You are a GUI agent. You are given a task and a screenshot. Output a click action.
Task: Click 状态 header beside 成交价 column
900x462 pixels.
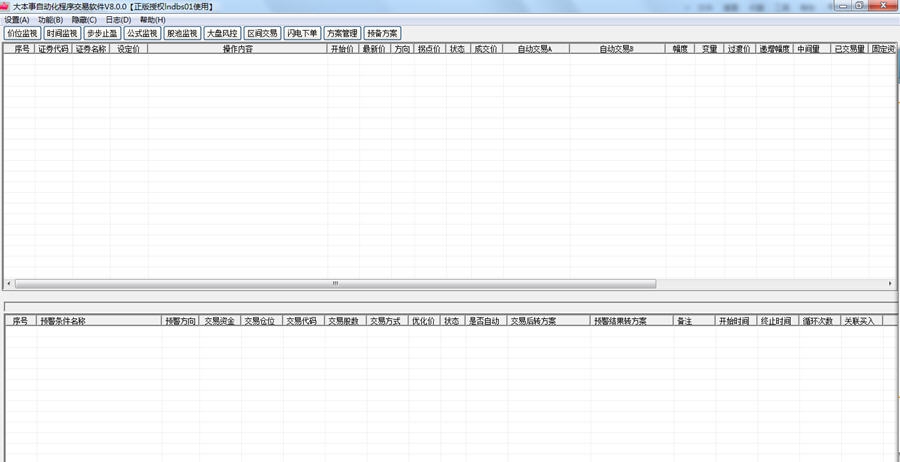click(457, 49)
